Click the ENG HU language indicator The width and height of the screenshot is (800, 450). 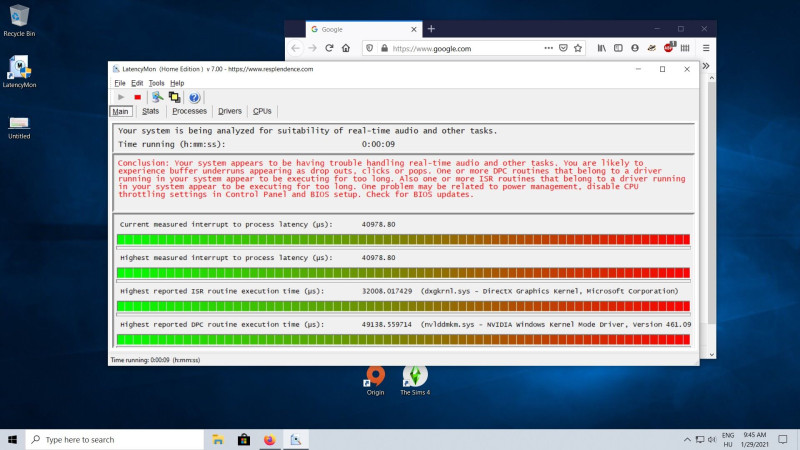pos(728,439)
